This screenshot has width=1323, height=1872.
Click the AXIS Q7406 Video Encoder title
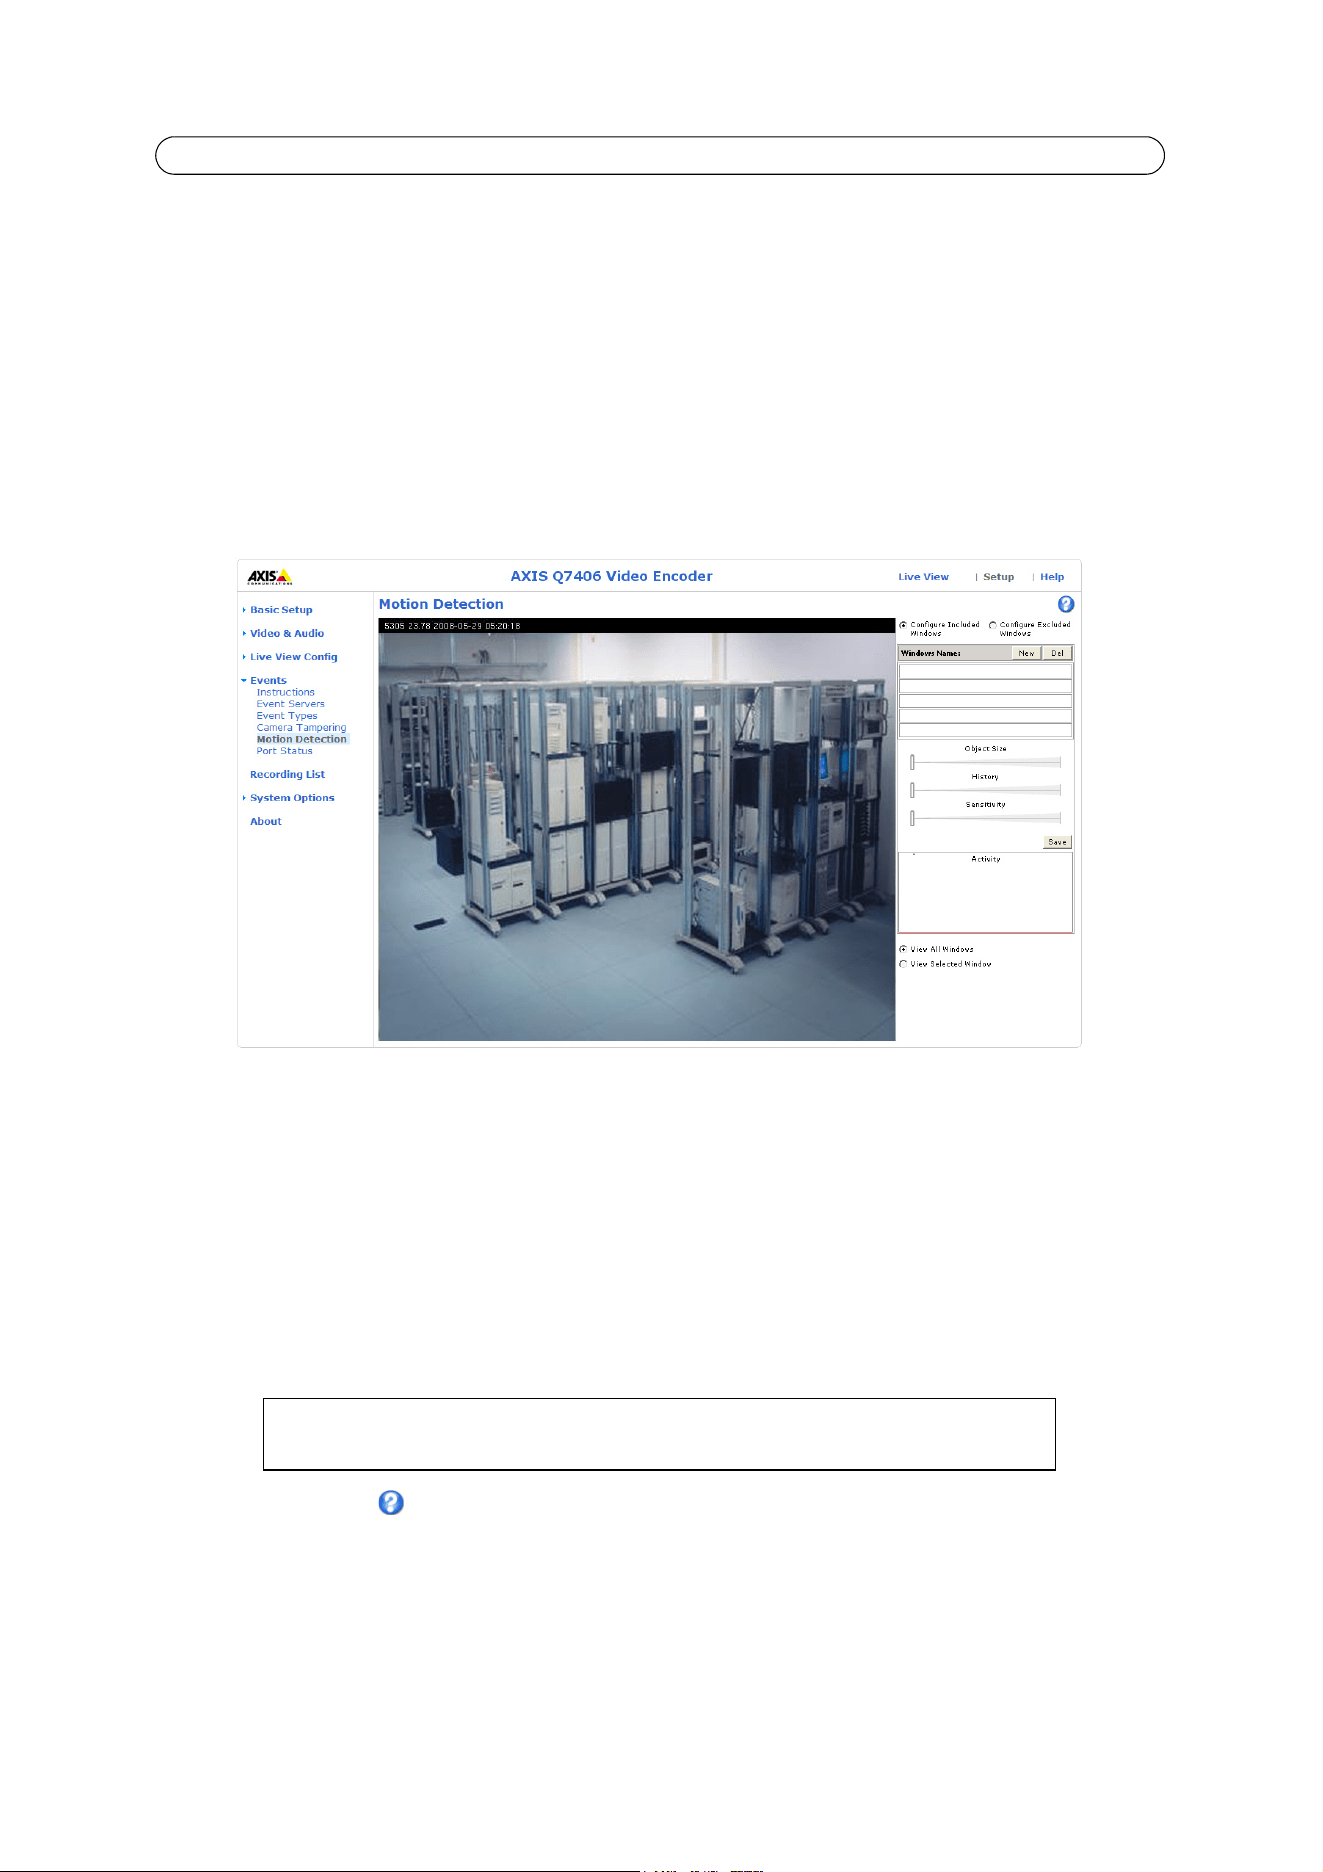(x=611, y=576)
